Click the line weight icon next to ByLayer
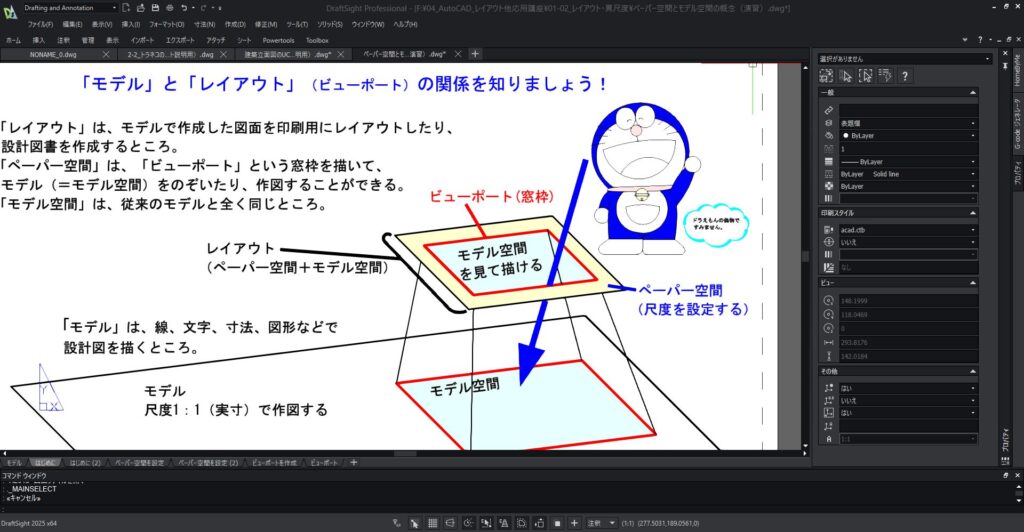This screenshot has height=532, width=1024. [828, 161]
